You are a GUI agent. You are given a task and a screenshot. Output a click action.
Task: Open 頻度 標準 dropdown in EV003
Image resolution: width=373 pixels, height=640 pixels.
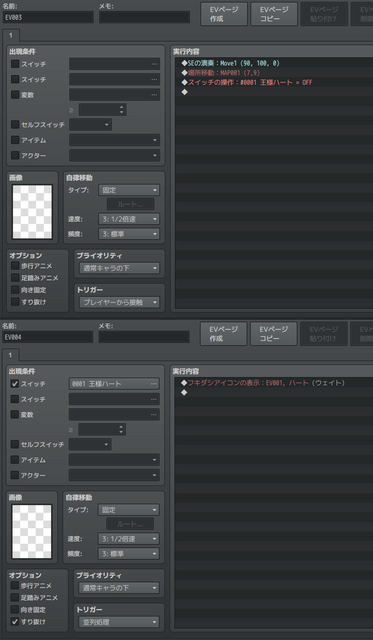tap(129, 234)
